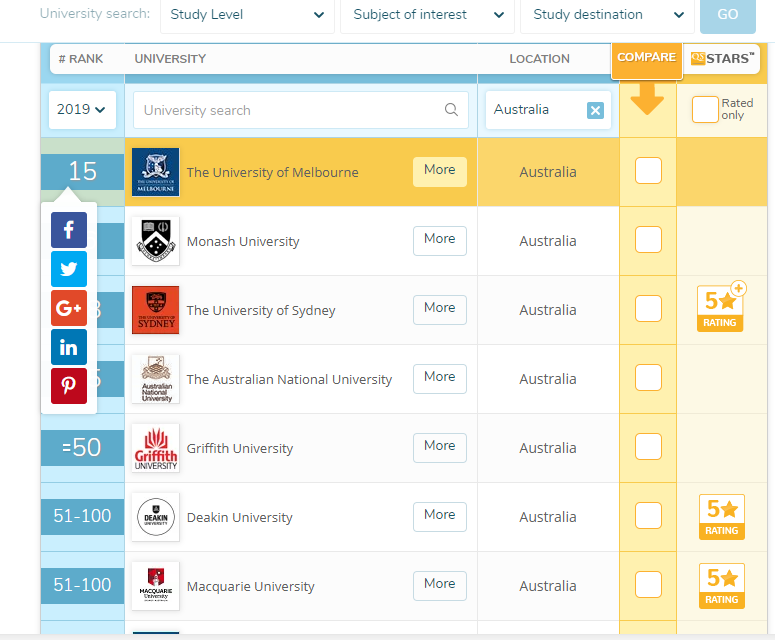Screen dimensions: 775x640
Task: Check compare box for Australian National University
Action: 648,378
